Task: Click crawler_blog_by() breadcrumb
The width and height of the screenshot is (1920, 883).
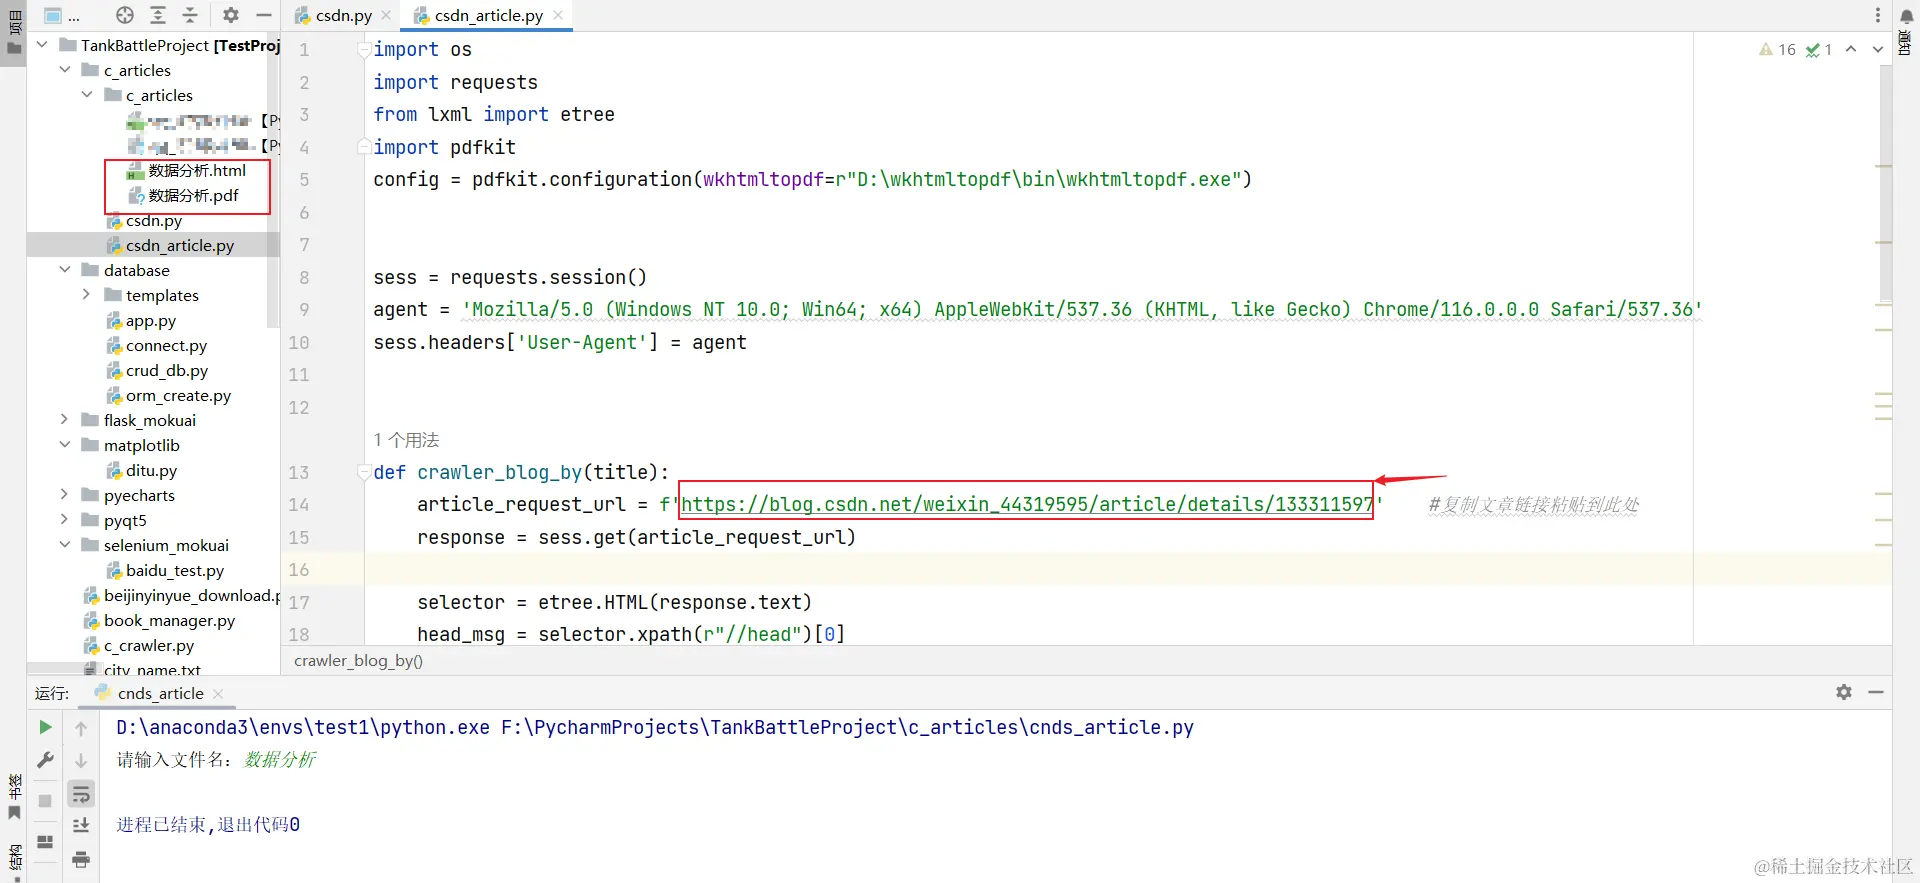Action: click(x=358, y=661)
